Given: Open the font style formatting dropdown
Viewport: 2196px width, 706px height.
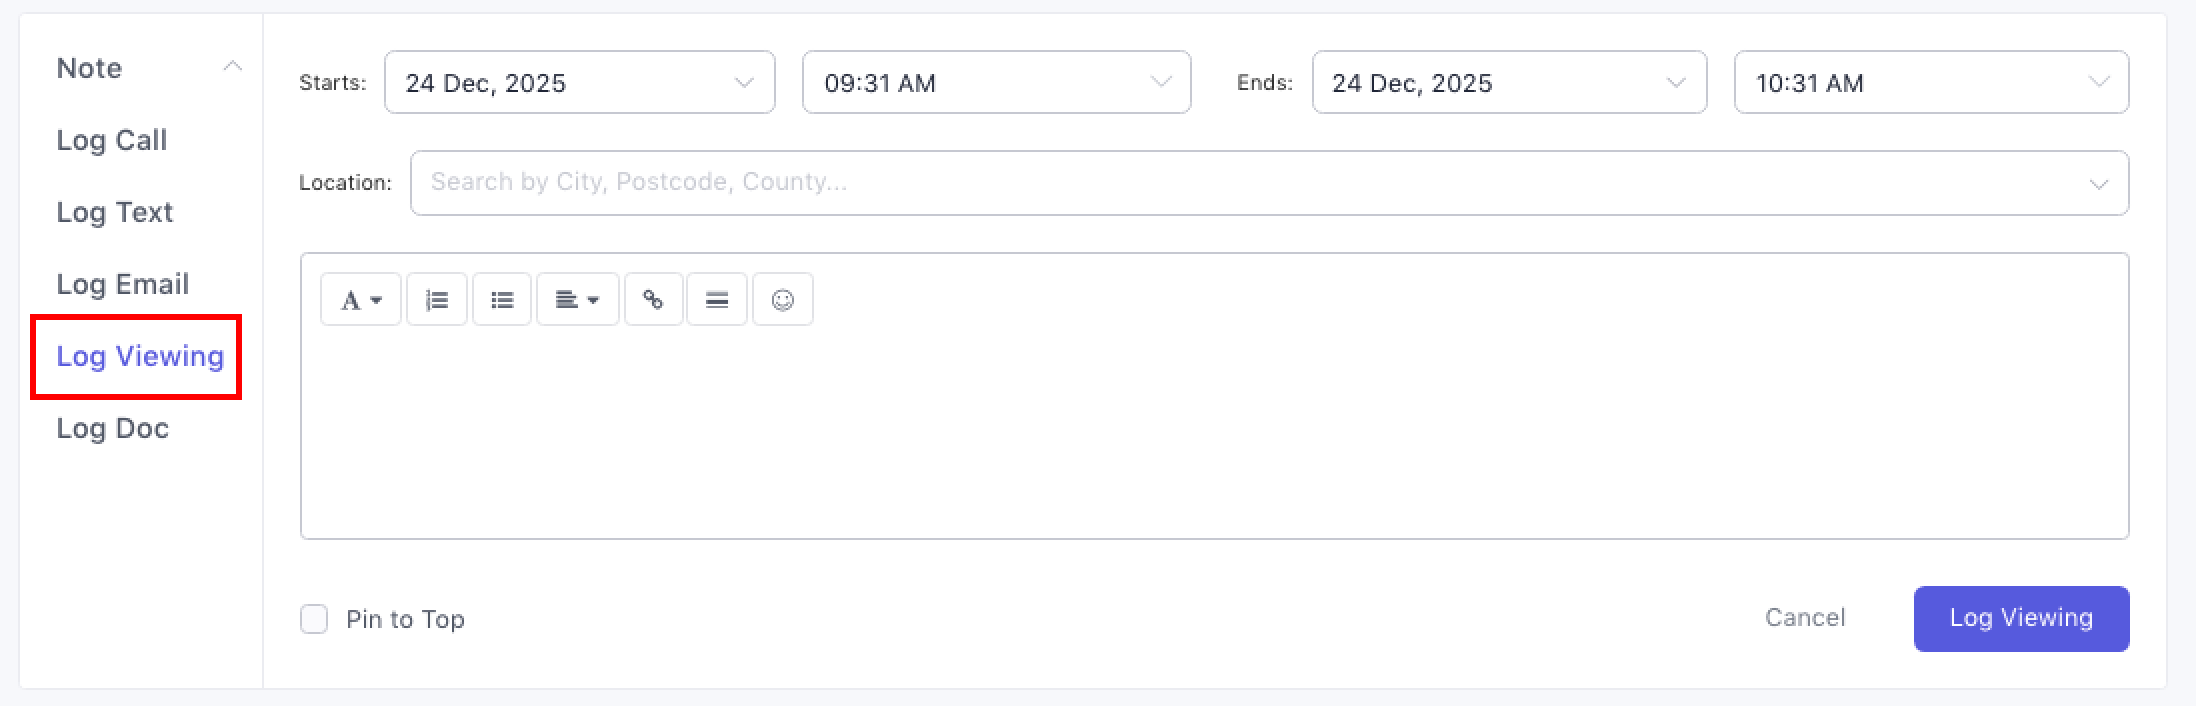Looking at the screenshot, I should (361, 300).
